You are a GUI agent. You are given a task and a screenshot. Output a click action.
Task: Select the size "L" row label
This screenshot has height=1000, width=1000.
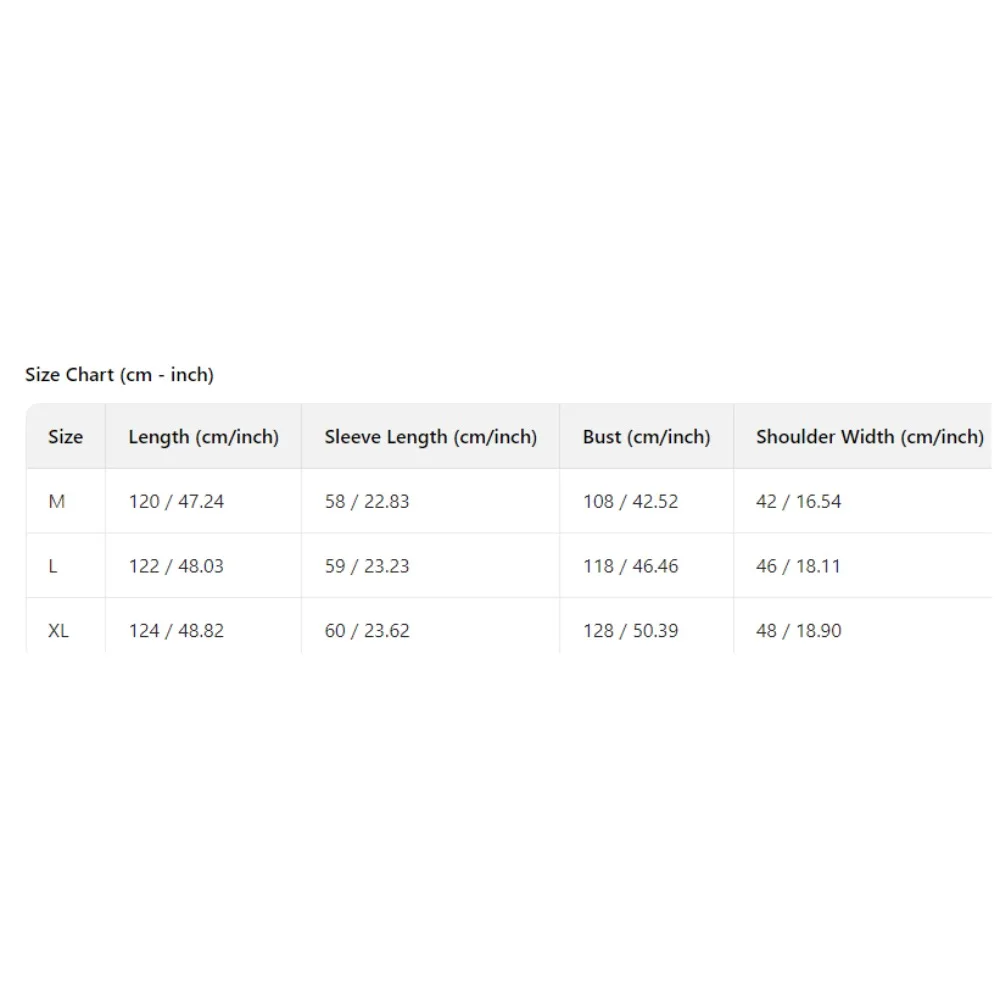click(53, 566)
